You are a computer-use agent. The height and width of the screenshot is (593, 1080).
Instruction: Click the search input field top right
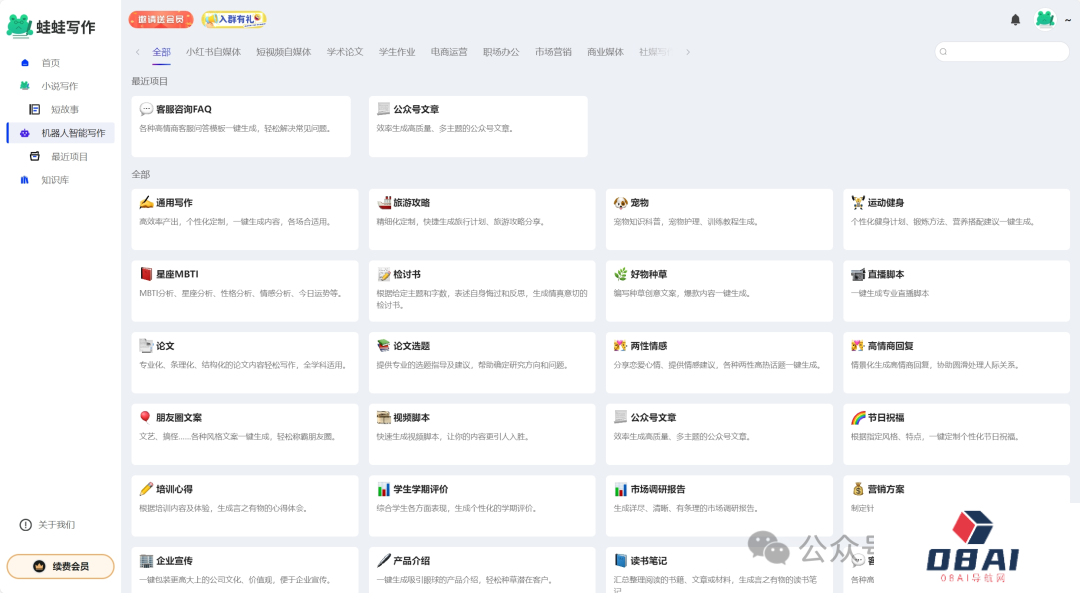1000,51
